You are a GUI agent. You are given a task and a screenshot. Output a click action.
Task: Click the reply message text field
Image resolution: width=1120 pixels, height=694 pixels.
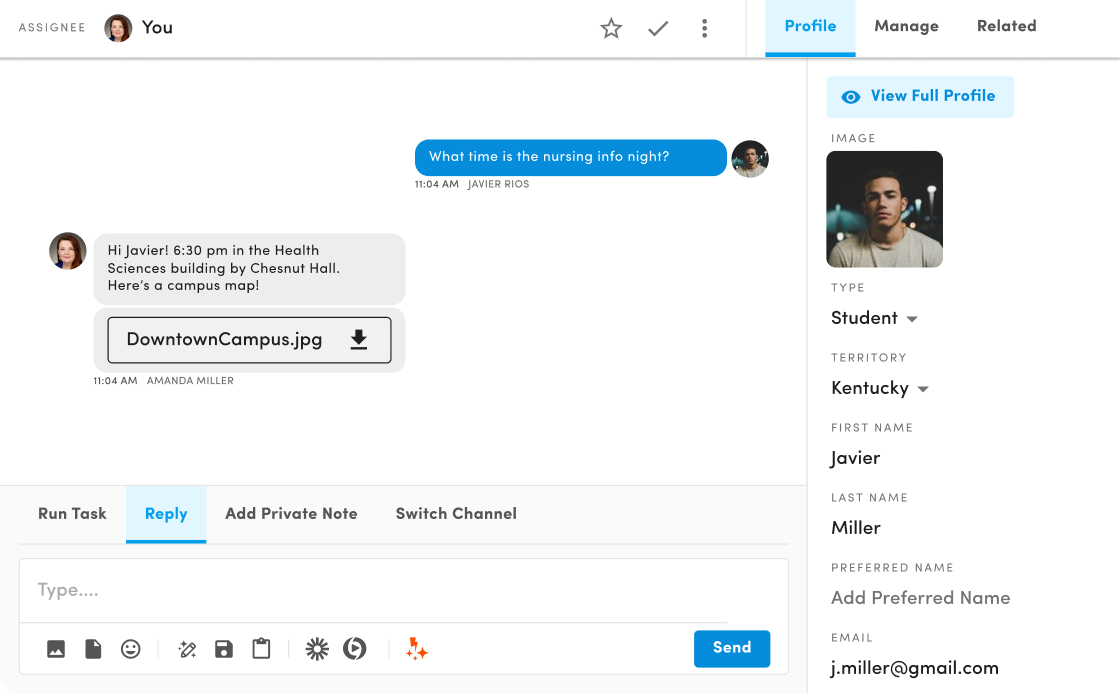400,590
